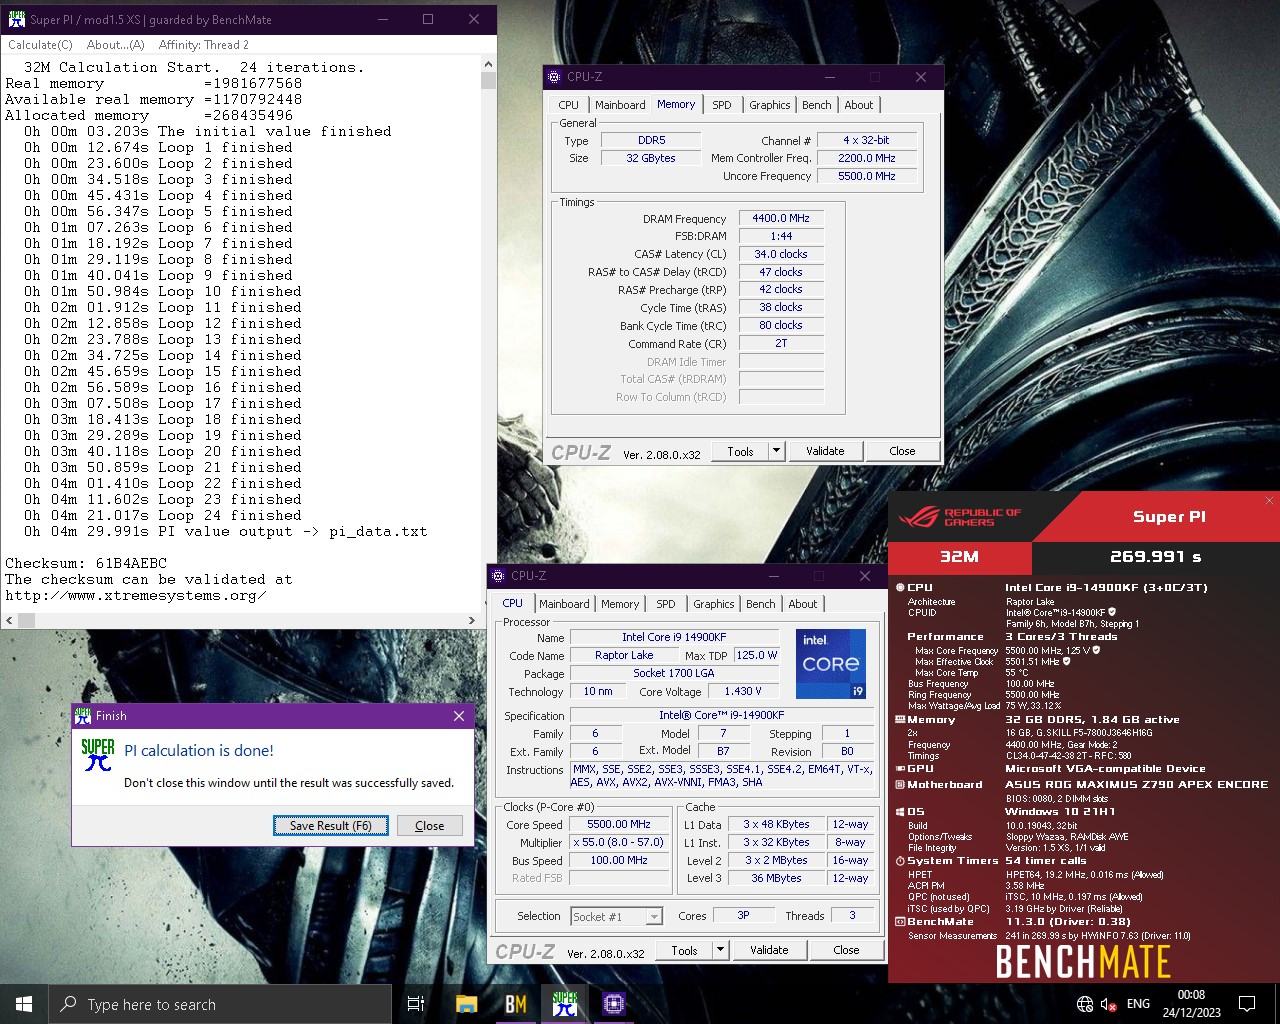
Task: Click the Core Speed 5500.00 MHz field
Action: [x=619, y=825]
